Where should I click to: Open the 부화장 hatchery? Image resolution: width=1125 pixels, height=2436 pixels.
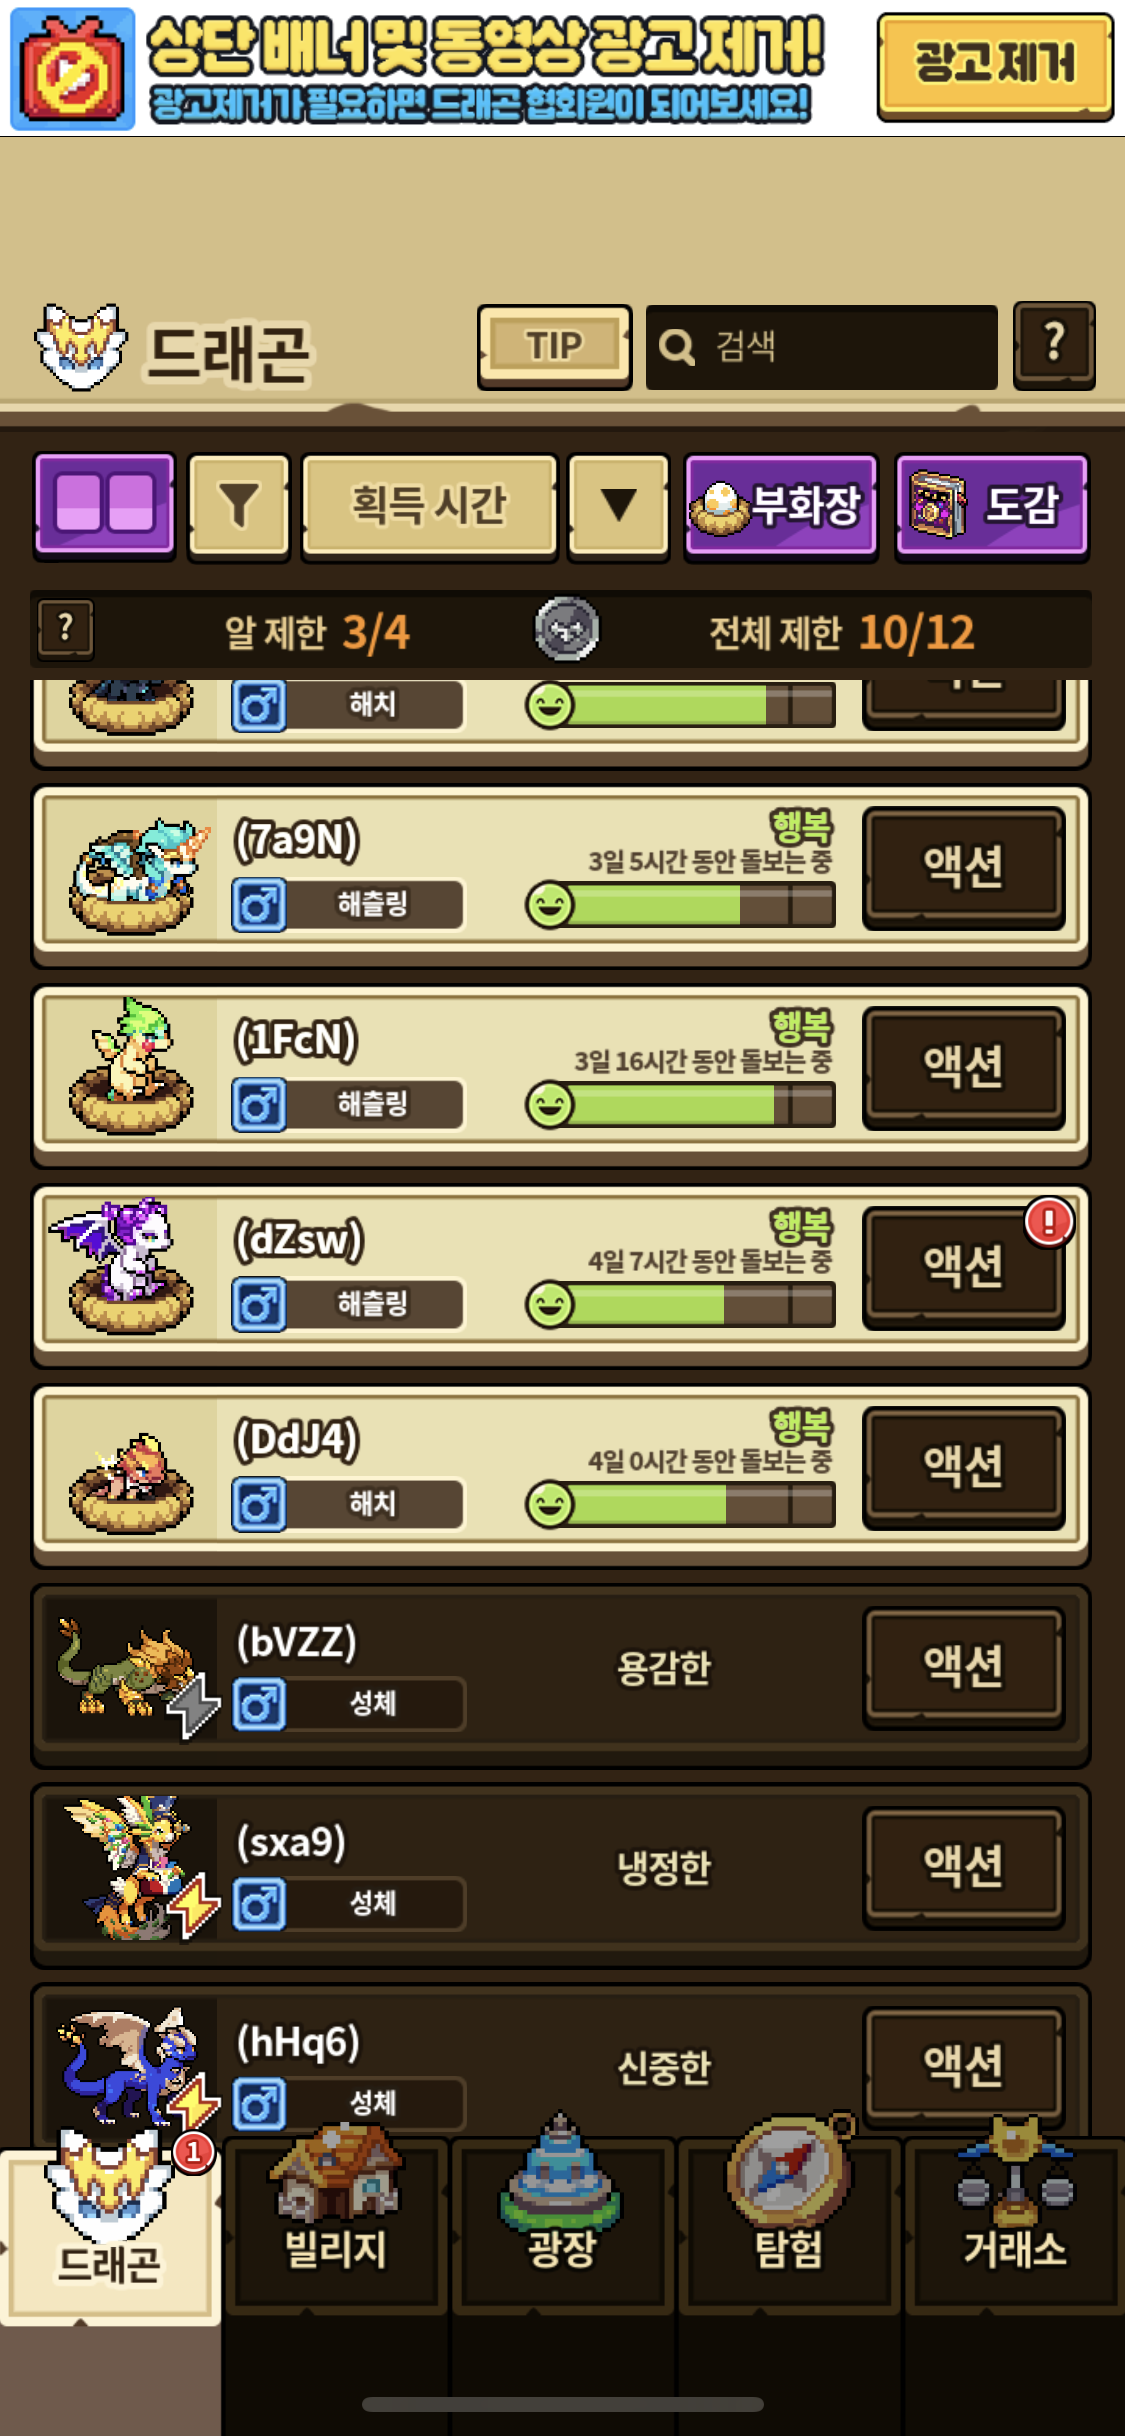click(x=781, y=504)
